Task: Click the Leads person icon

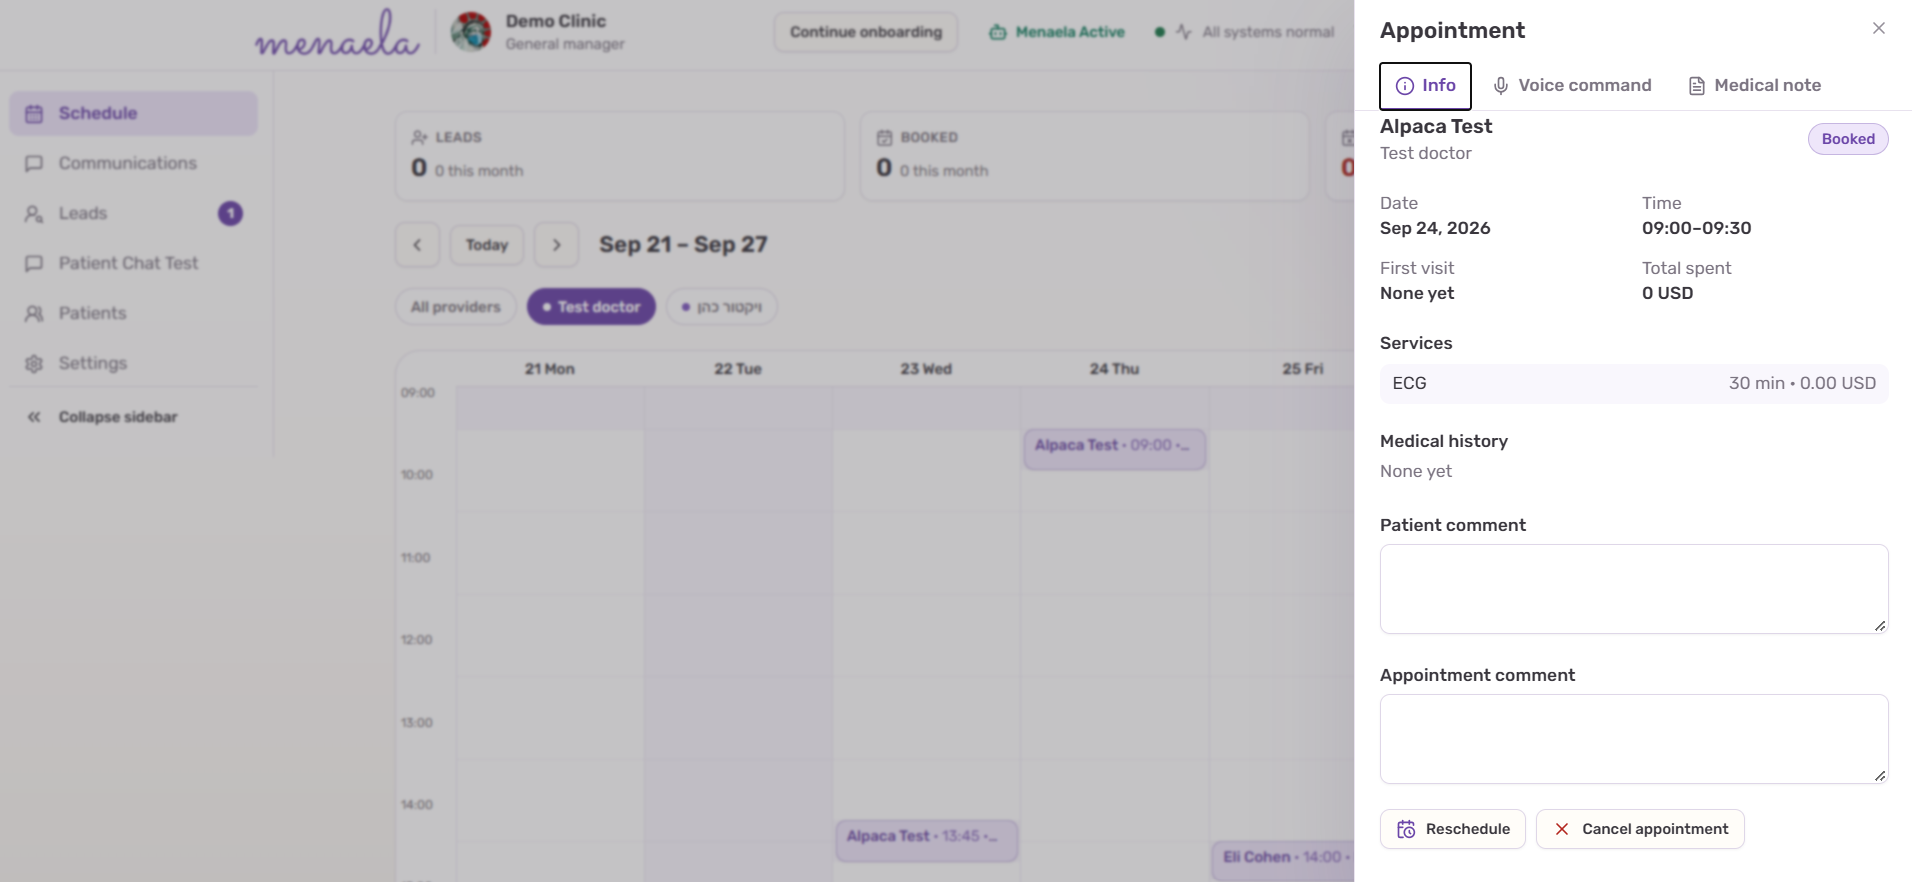Action: click(34, 213)
